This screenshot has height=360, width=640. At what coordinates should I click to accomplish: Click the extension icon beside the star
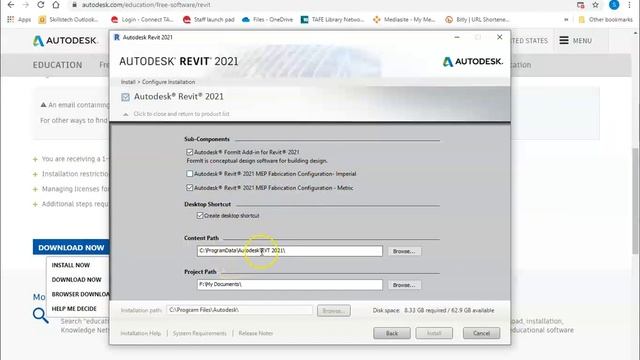click(580, 5)
